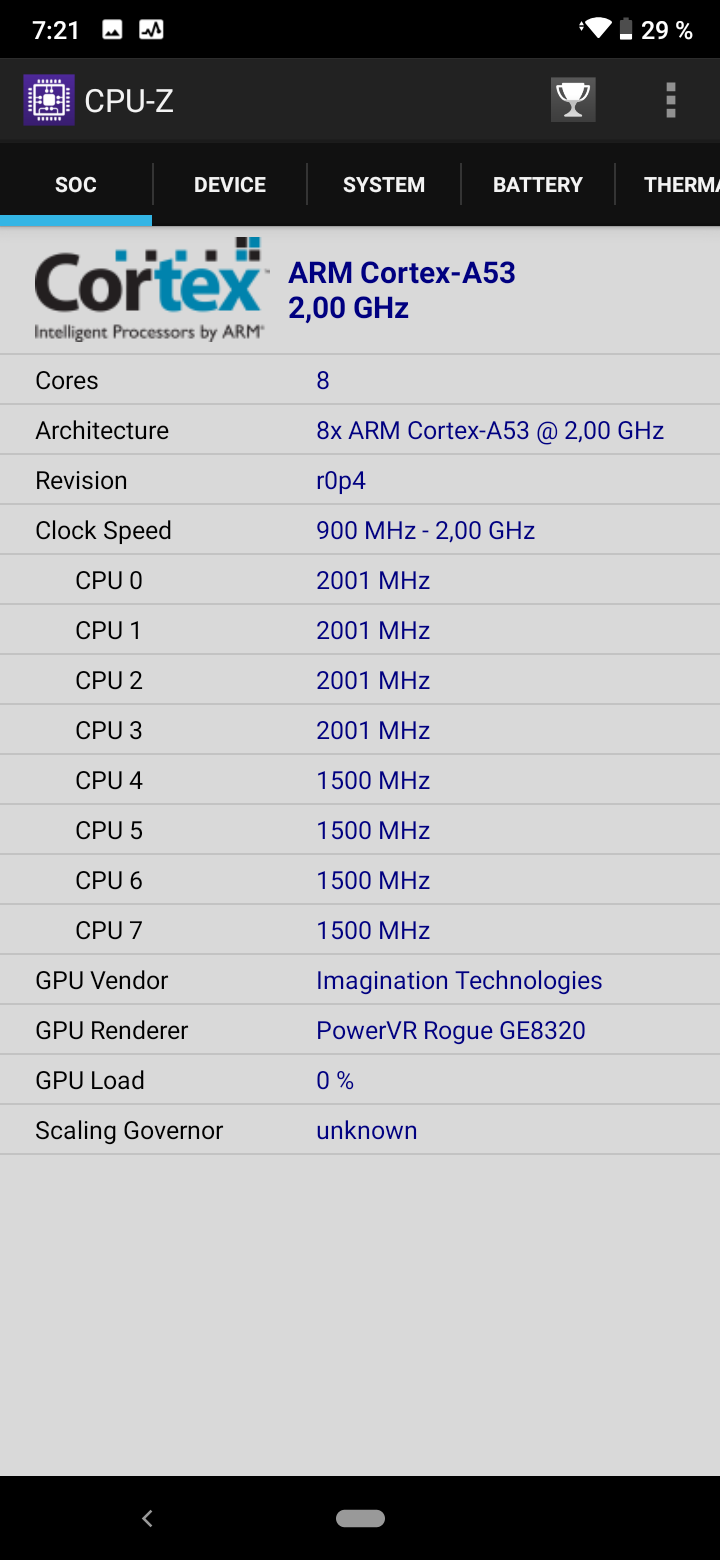Tap the Cortex ARM processor logo

(x=150, y=290)
